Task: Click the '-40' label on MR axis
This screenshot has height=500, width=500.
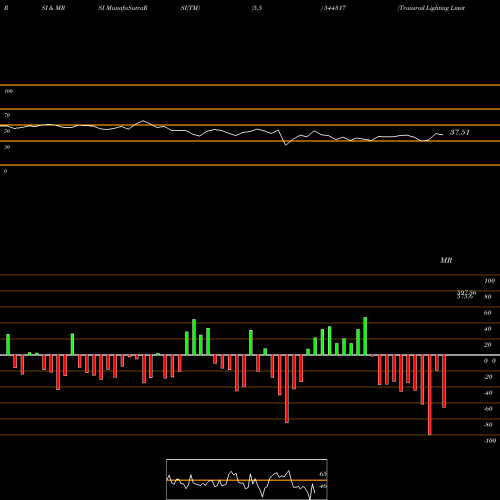Action: pos(488,393)
